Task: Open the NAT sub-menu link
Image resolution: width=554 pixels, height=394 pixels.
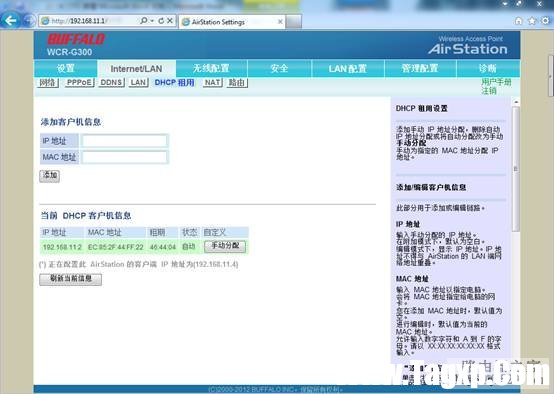Action: pyautogui.click(x=213, y=83)
